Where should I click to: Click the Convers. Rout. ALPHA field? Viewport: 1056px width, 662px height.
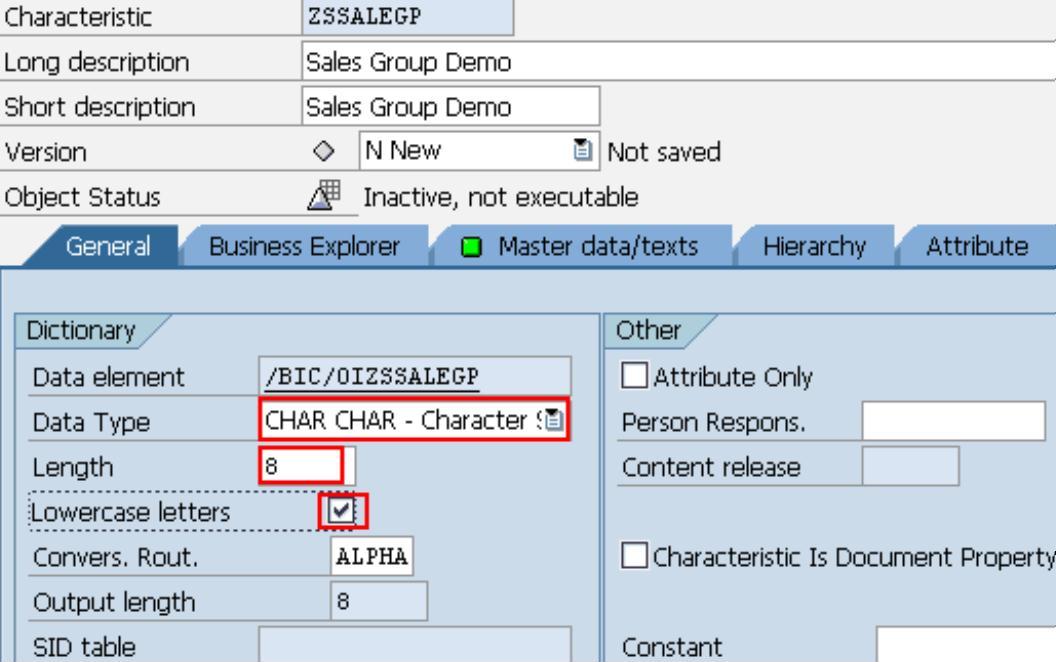pyautogui.click(x=372, y=556)
